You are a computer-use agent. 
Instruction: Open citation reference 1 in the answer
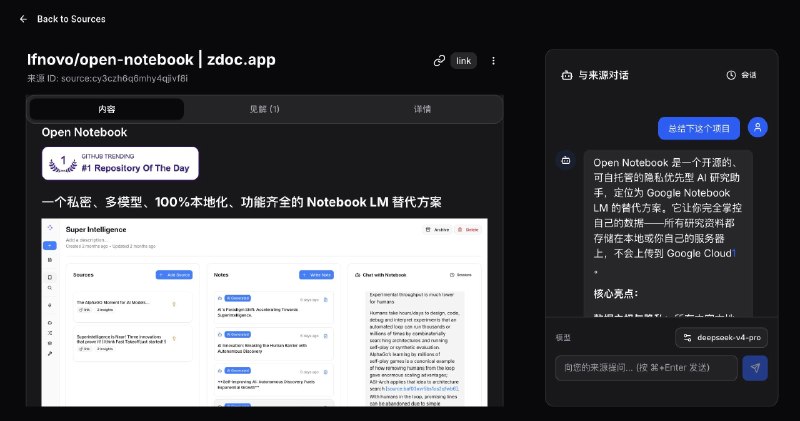(x=734, y=253)
